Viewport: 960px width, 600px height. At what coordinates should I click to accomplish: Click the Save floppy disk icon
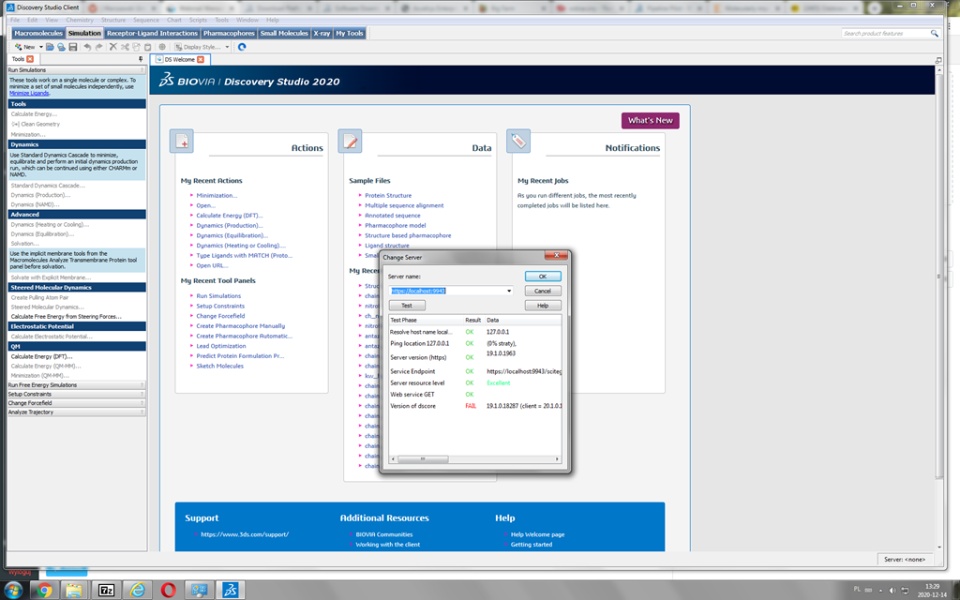(x=73, y=47)
